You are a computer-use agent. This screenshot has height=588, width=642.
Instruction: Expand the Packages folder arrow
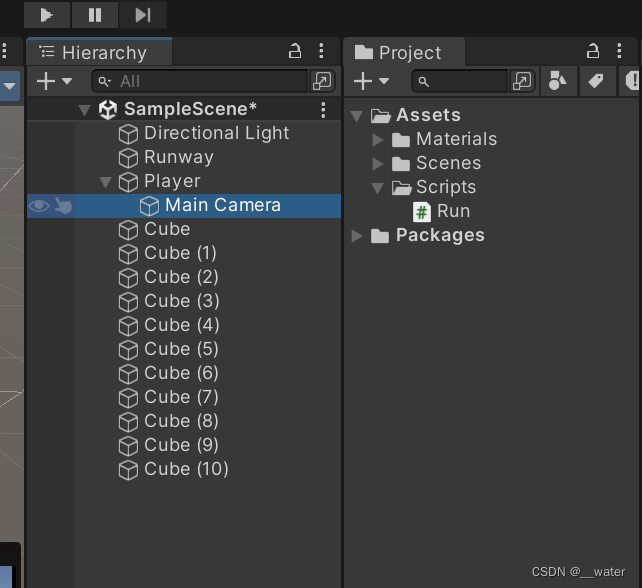(x=357, y=236)
